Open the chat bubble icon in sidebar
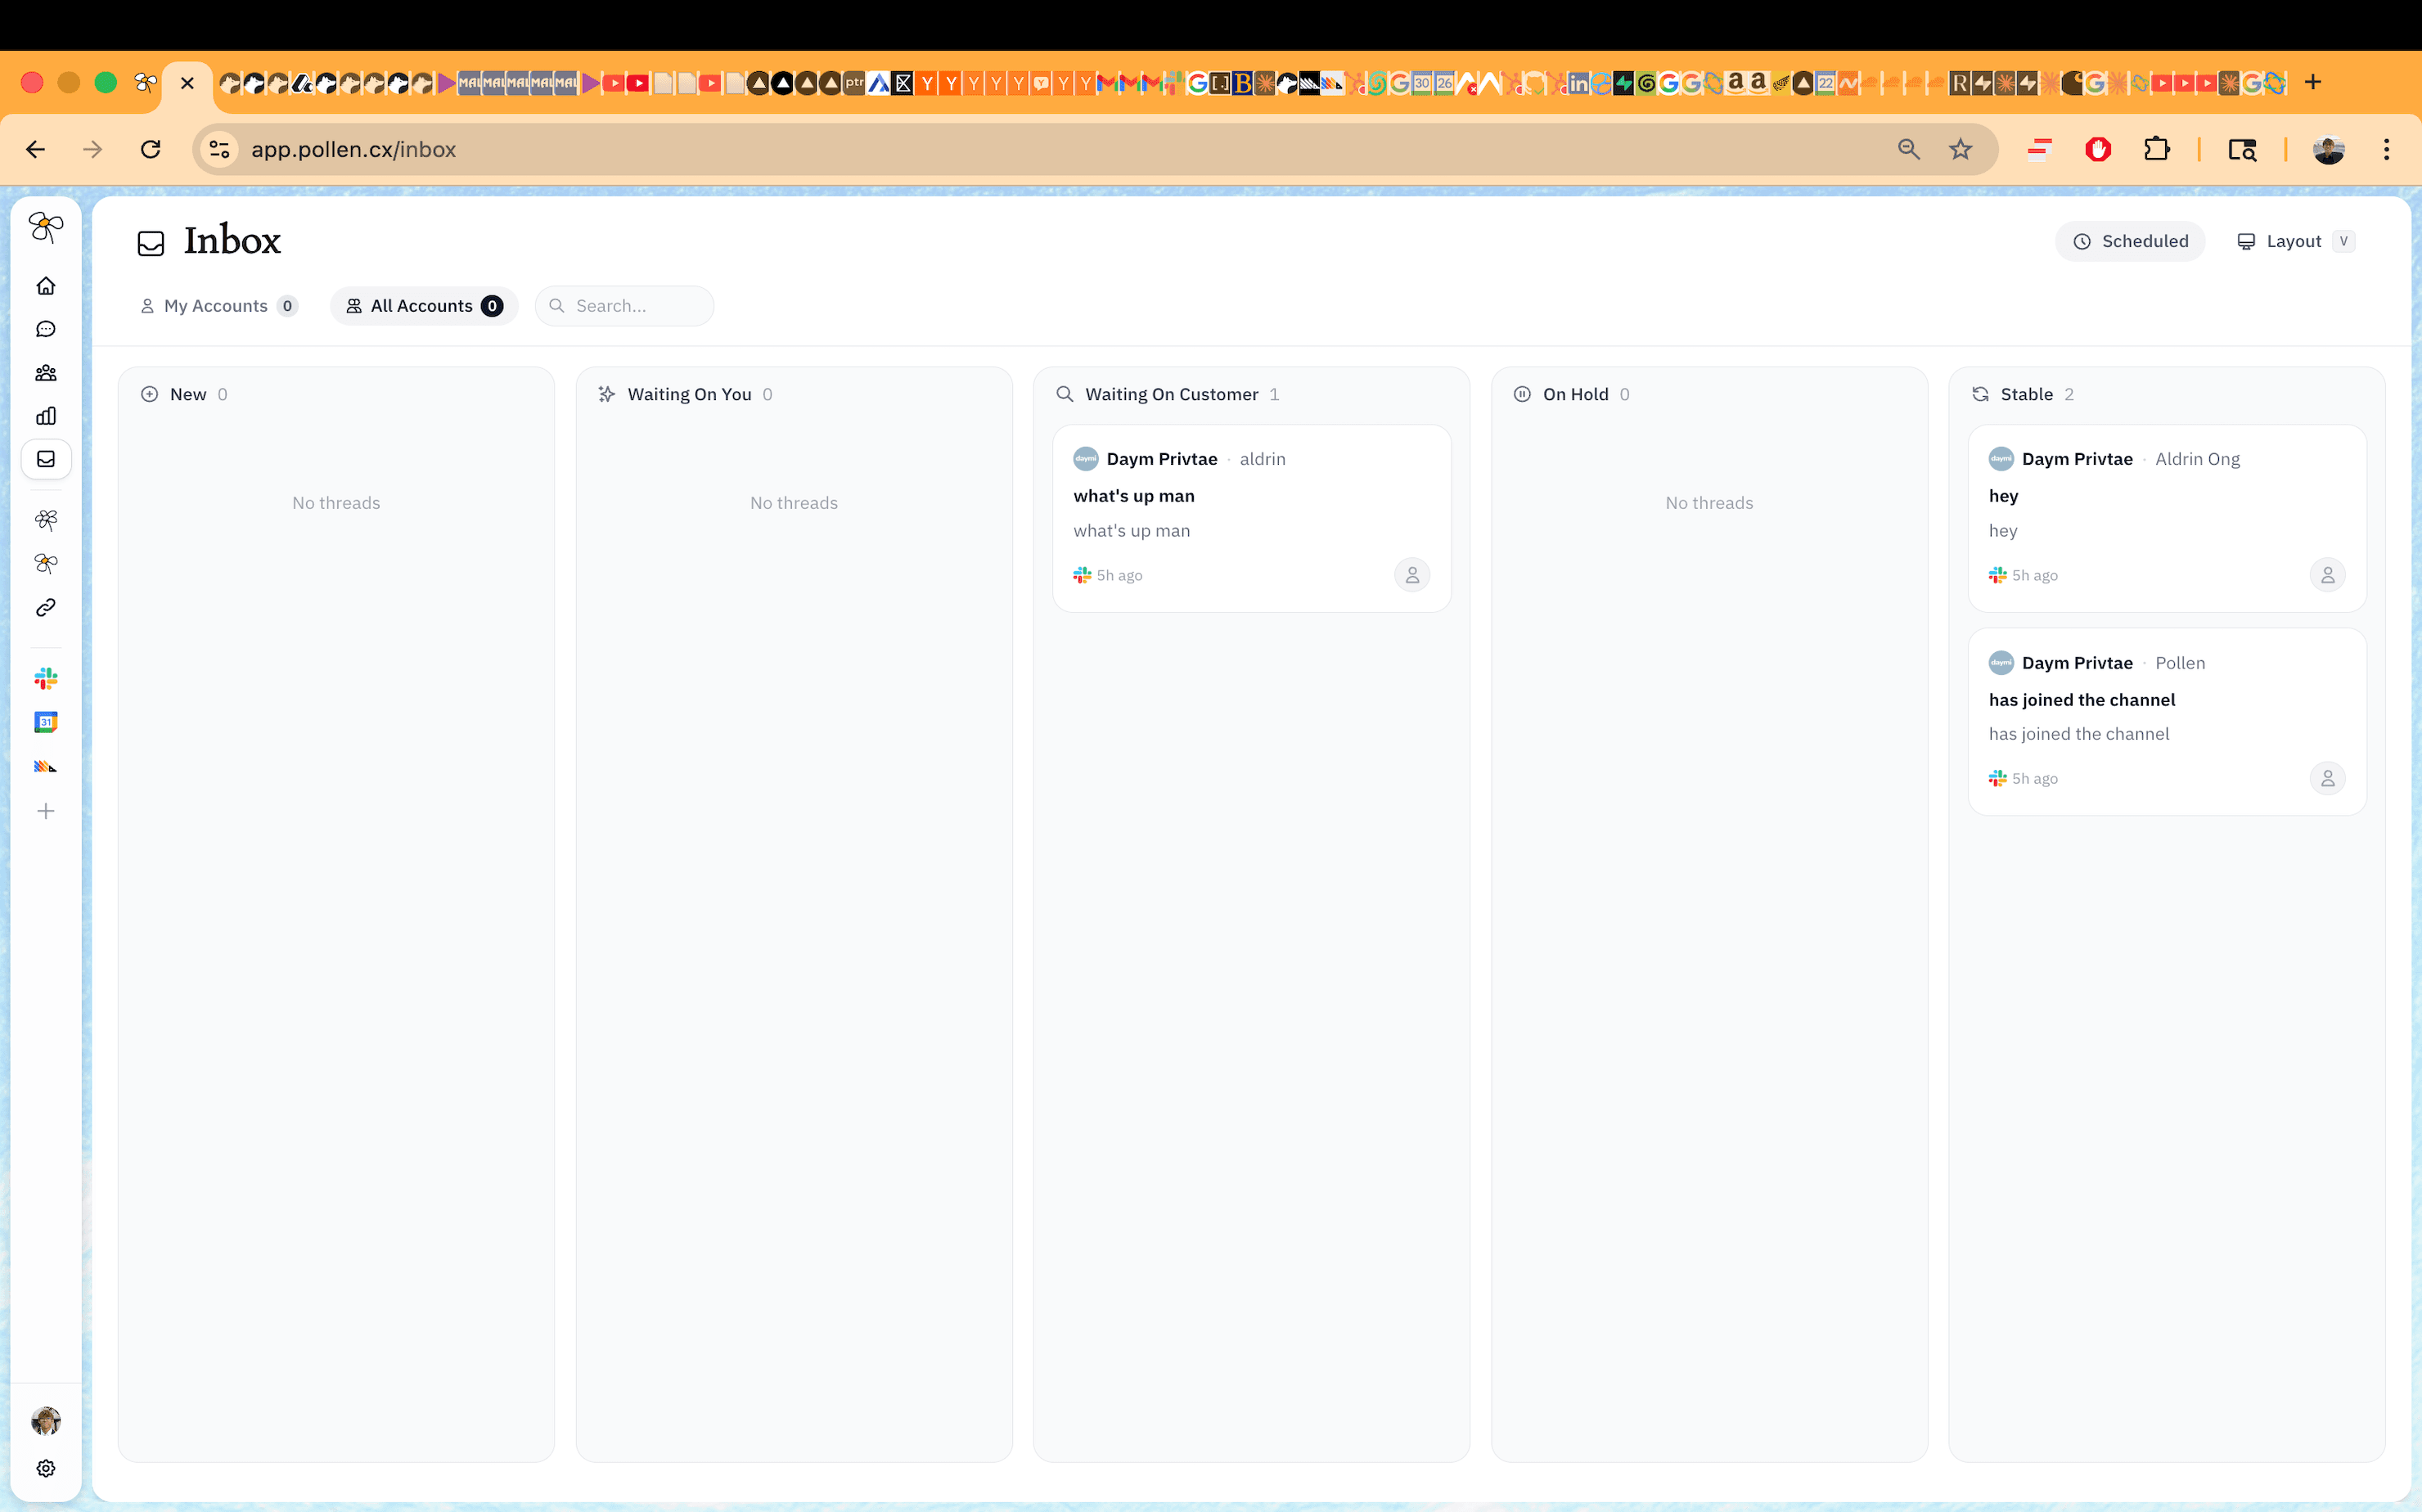The width and height of the screenshot is (2422, 1512). [46, 329]
